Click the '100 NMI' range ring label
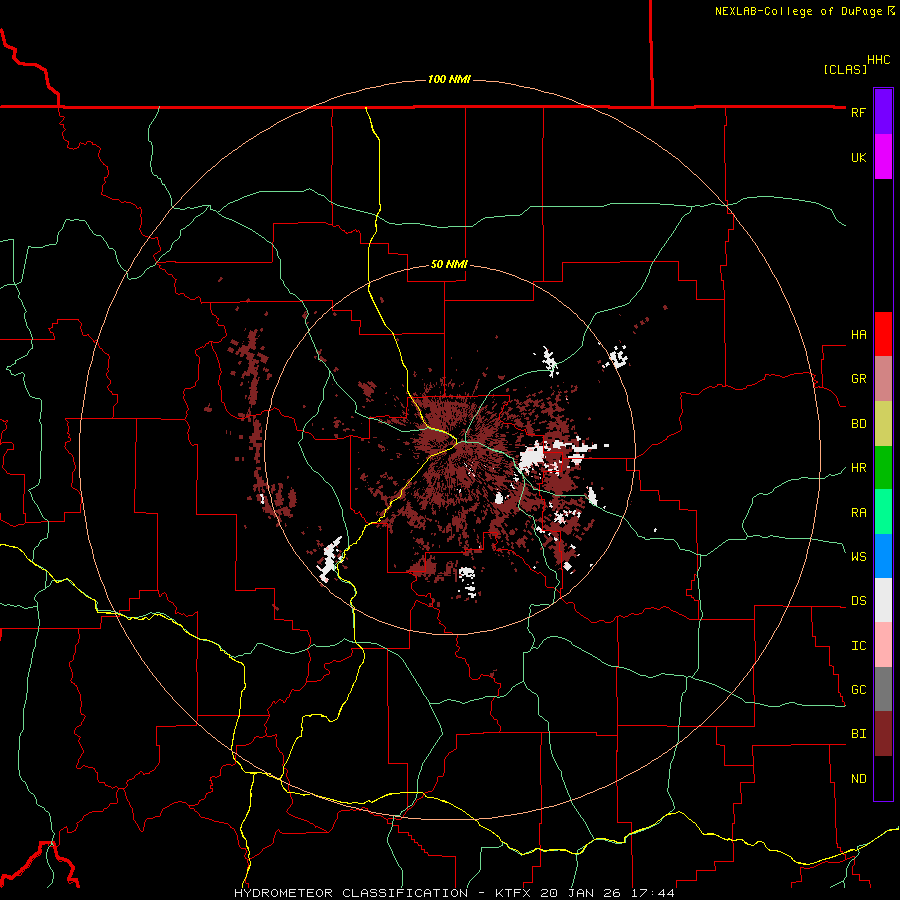This screenshot has height=900, width=900. [x=449, y=79]
